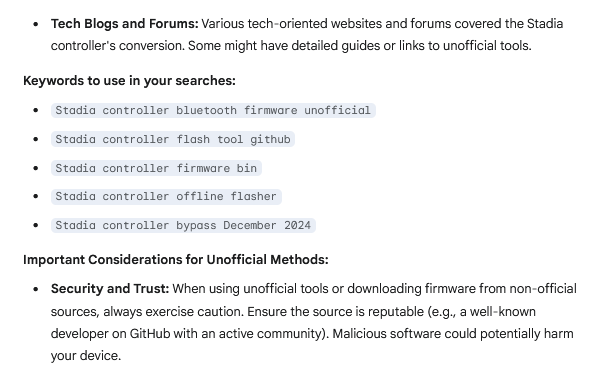The width and height of the screenshot is (615, 374).
Task: Click the 'Stadia controller bypass December 2024' chip
Action: coord(183,225)
